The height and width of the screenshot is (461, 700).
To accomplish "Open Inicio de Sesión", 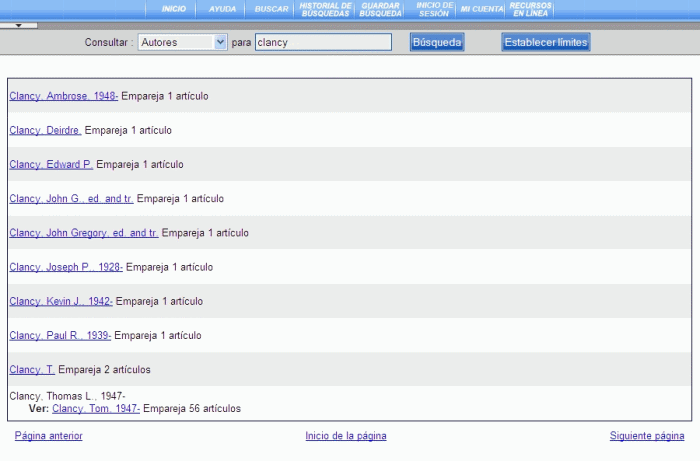I will 434,9.
